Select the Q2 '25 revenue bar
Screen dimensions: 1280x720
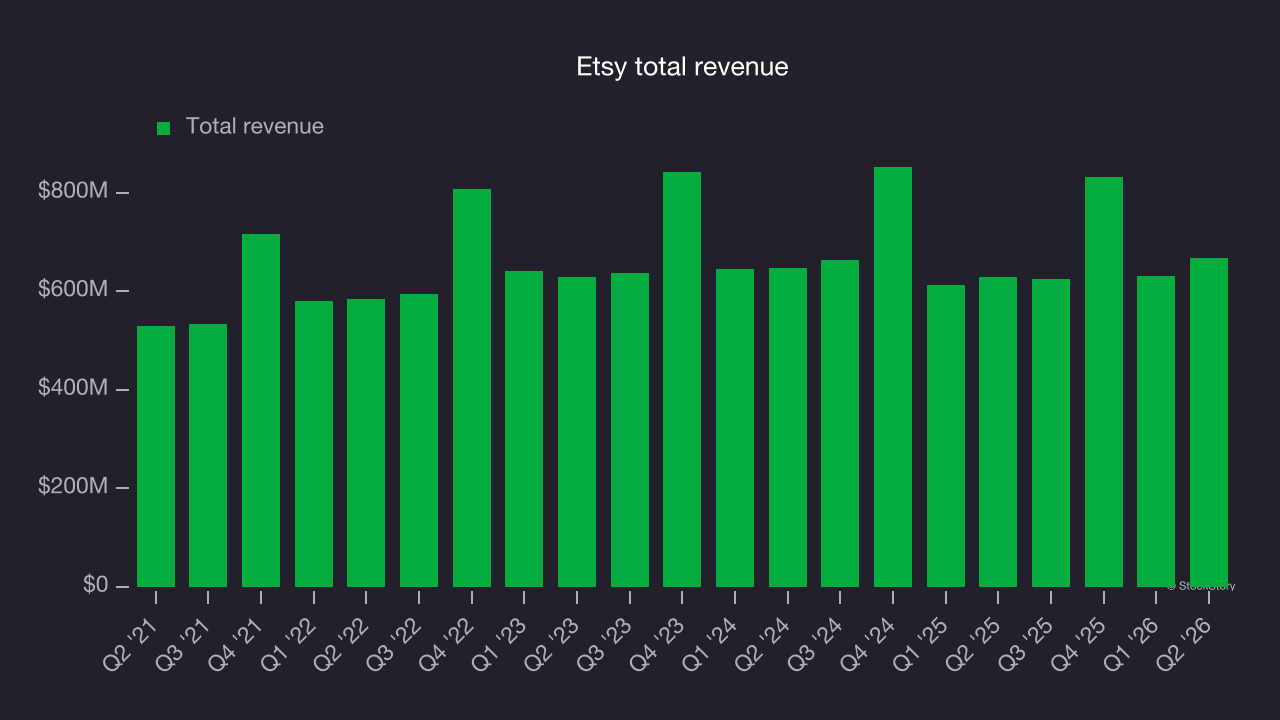tap(998, 432)
